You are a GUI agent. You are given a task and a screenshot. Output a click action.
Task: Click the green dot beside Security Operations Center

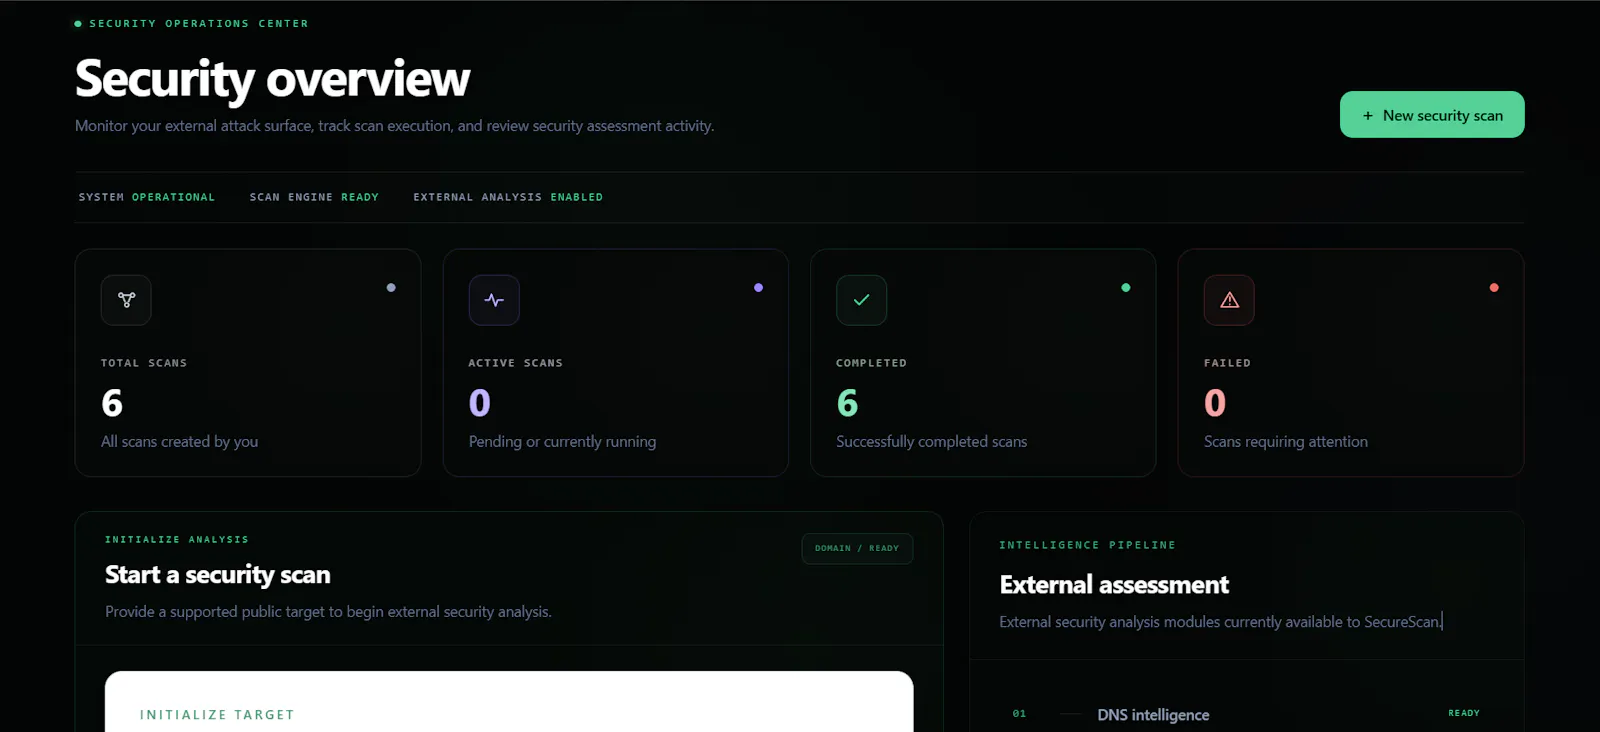coord(78,23)
